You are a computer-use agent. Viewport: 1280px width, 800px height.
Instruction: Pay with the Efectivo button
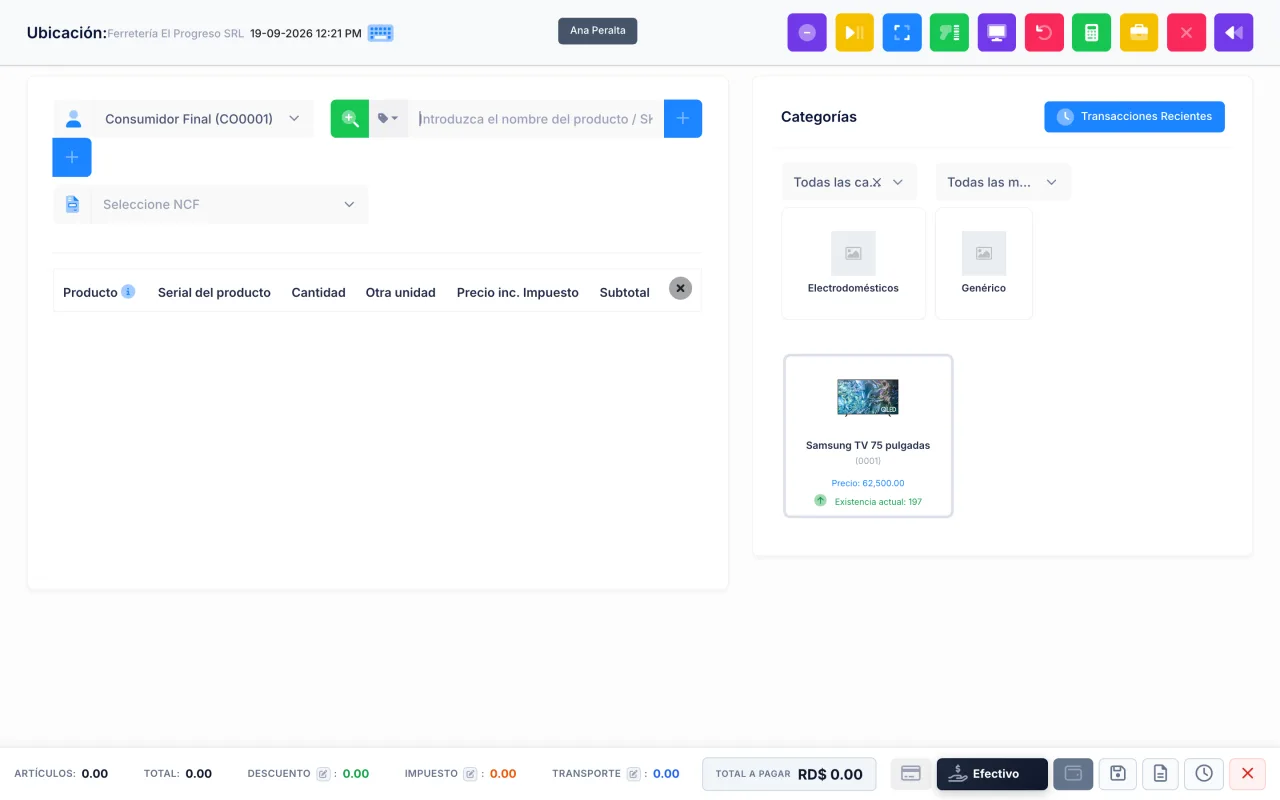(992, 774)
